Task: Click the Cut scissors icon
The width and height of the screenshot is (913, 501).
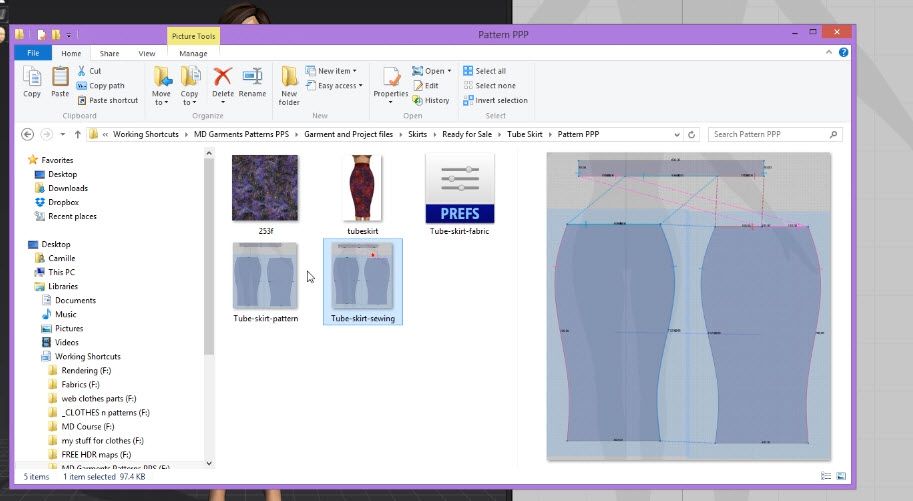Action: pyautogui.click(x=82, y=71)
